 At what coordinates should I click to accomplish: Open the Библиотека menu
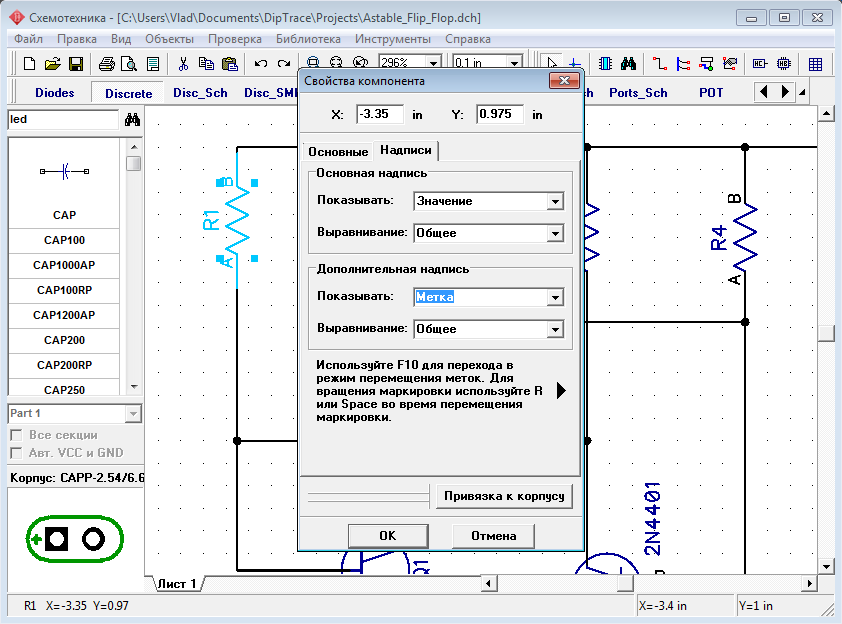(308, 39)
